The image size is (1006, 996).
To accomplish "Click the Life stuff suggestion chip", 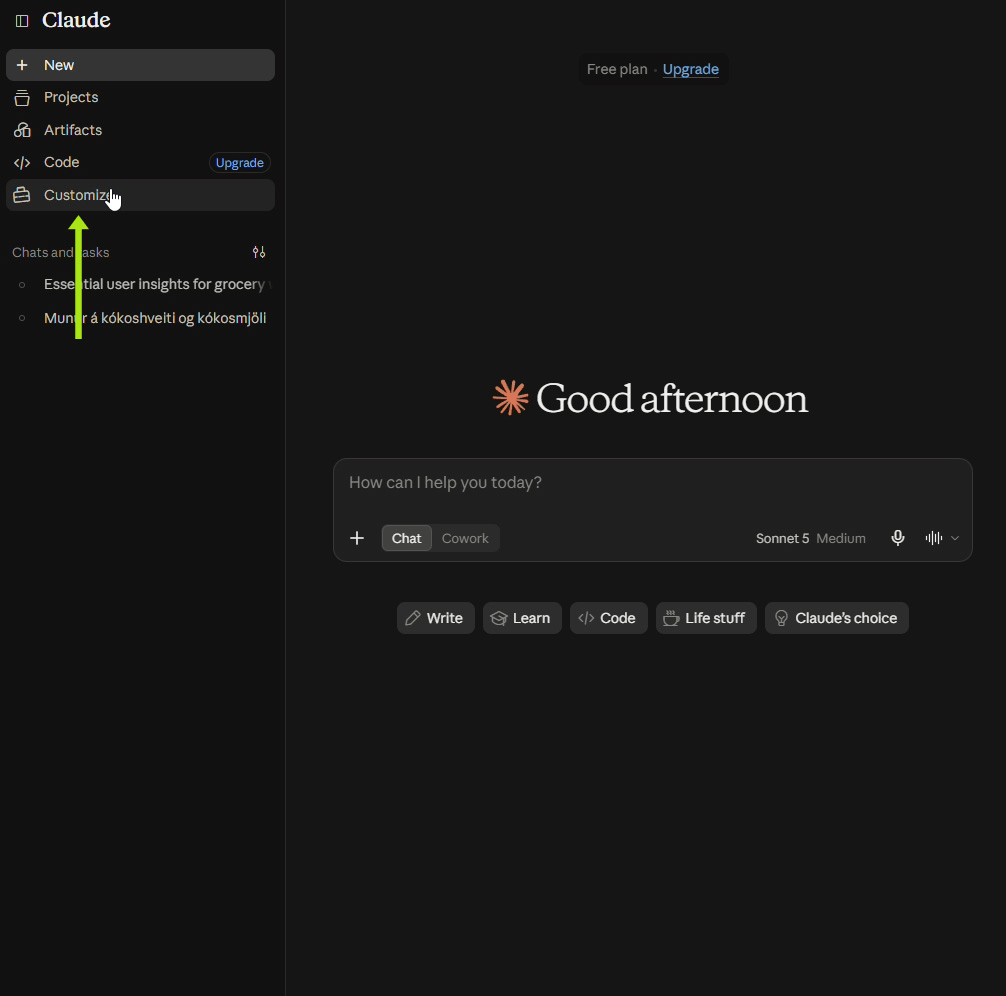I will [706, 618].
